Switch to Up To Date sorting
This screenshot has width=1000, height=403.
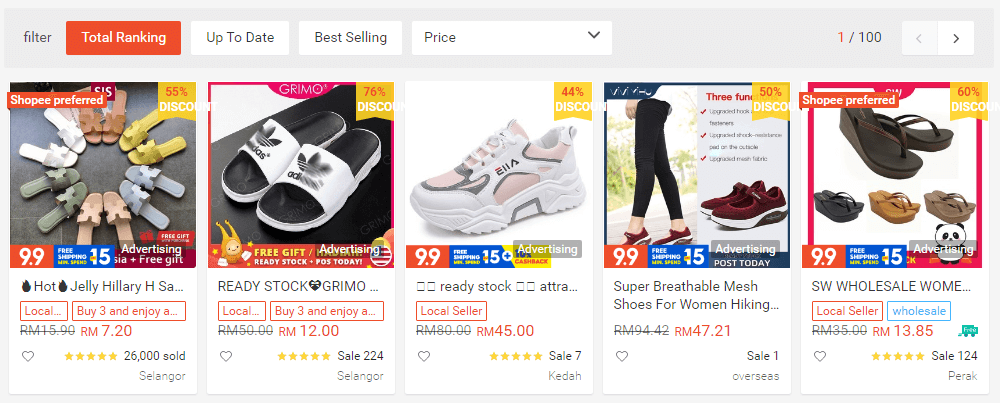[x=240, y=38]
